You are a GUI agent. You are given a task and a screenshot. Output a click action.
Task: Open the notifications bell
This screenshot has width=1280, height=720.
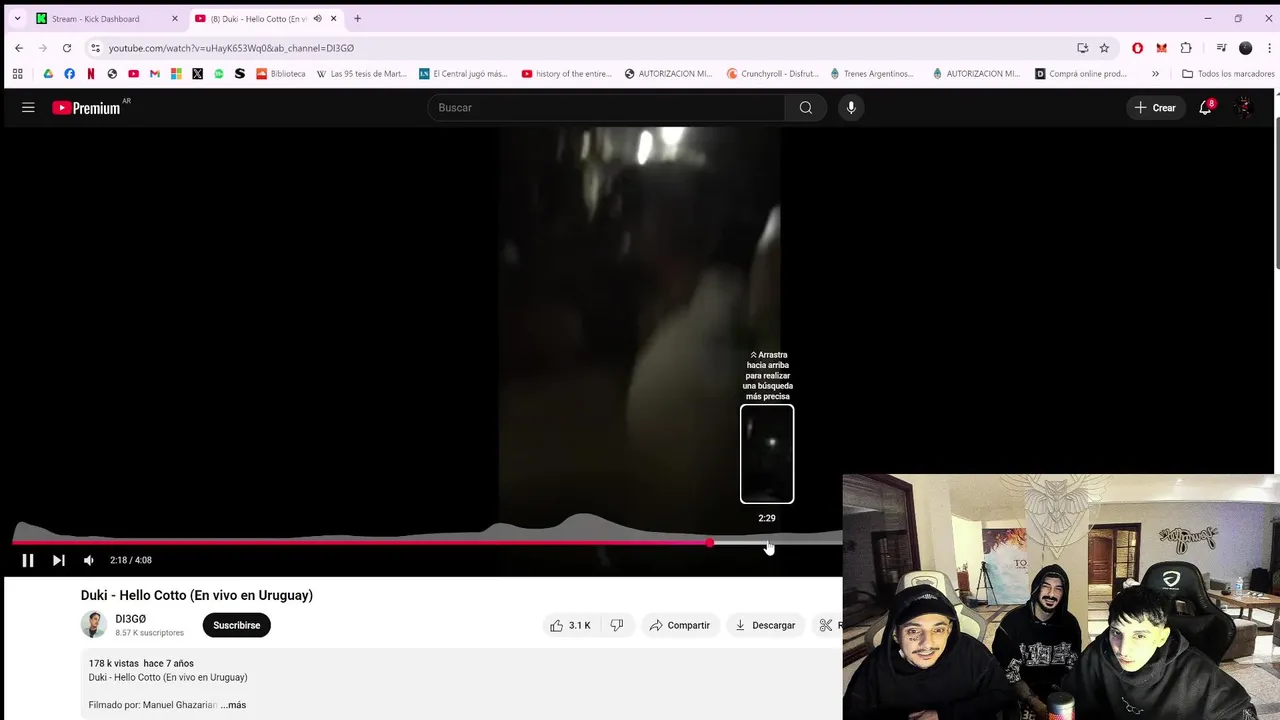pyautogui.click(x=1206, y=107)
